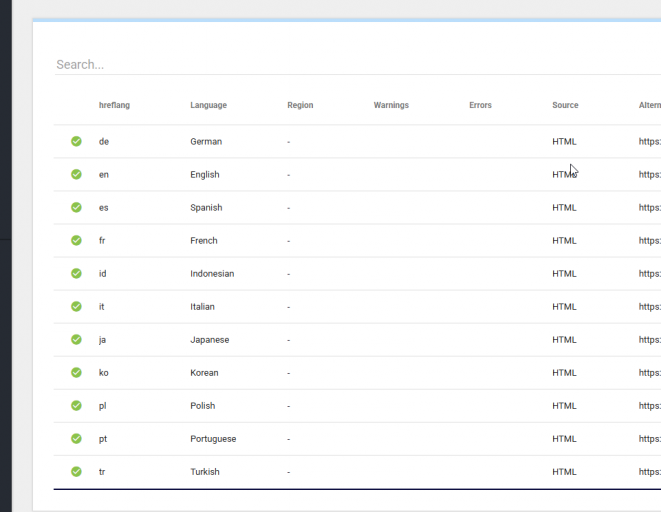
Task: Select the 'ja' hreflang cell
Action: (102, 340)
